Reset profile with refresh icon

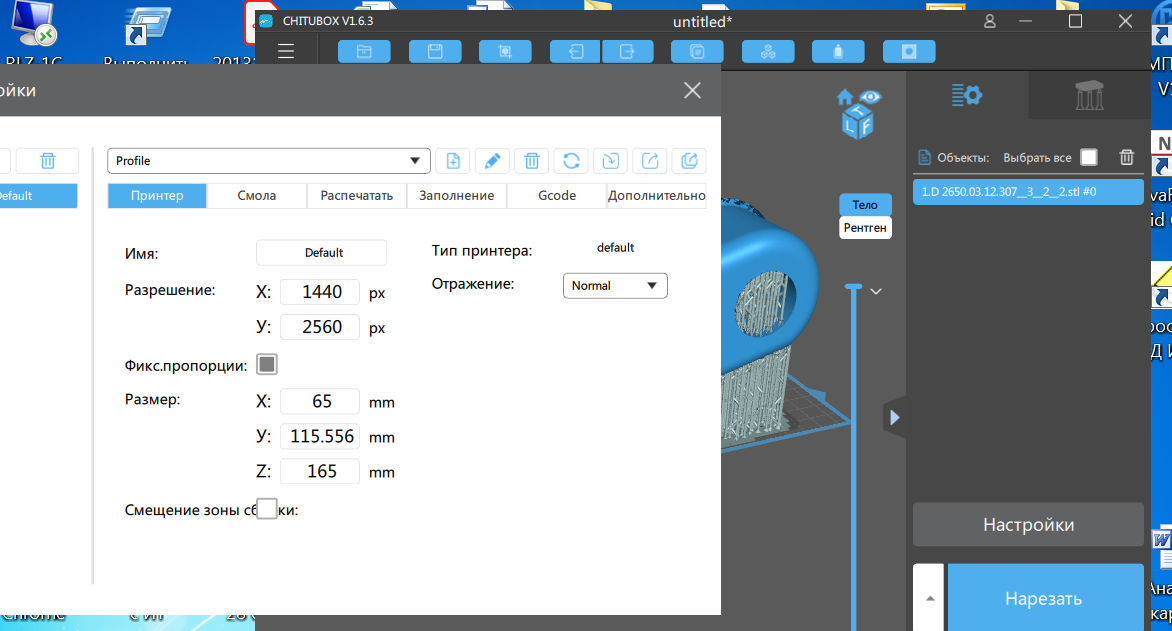pos(571,161)
